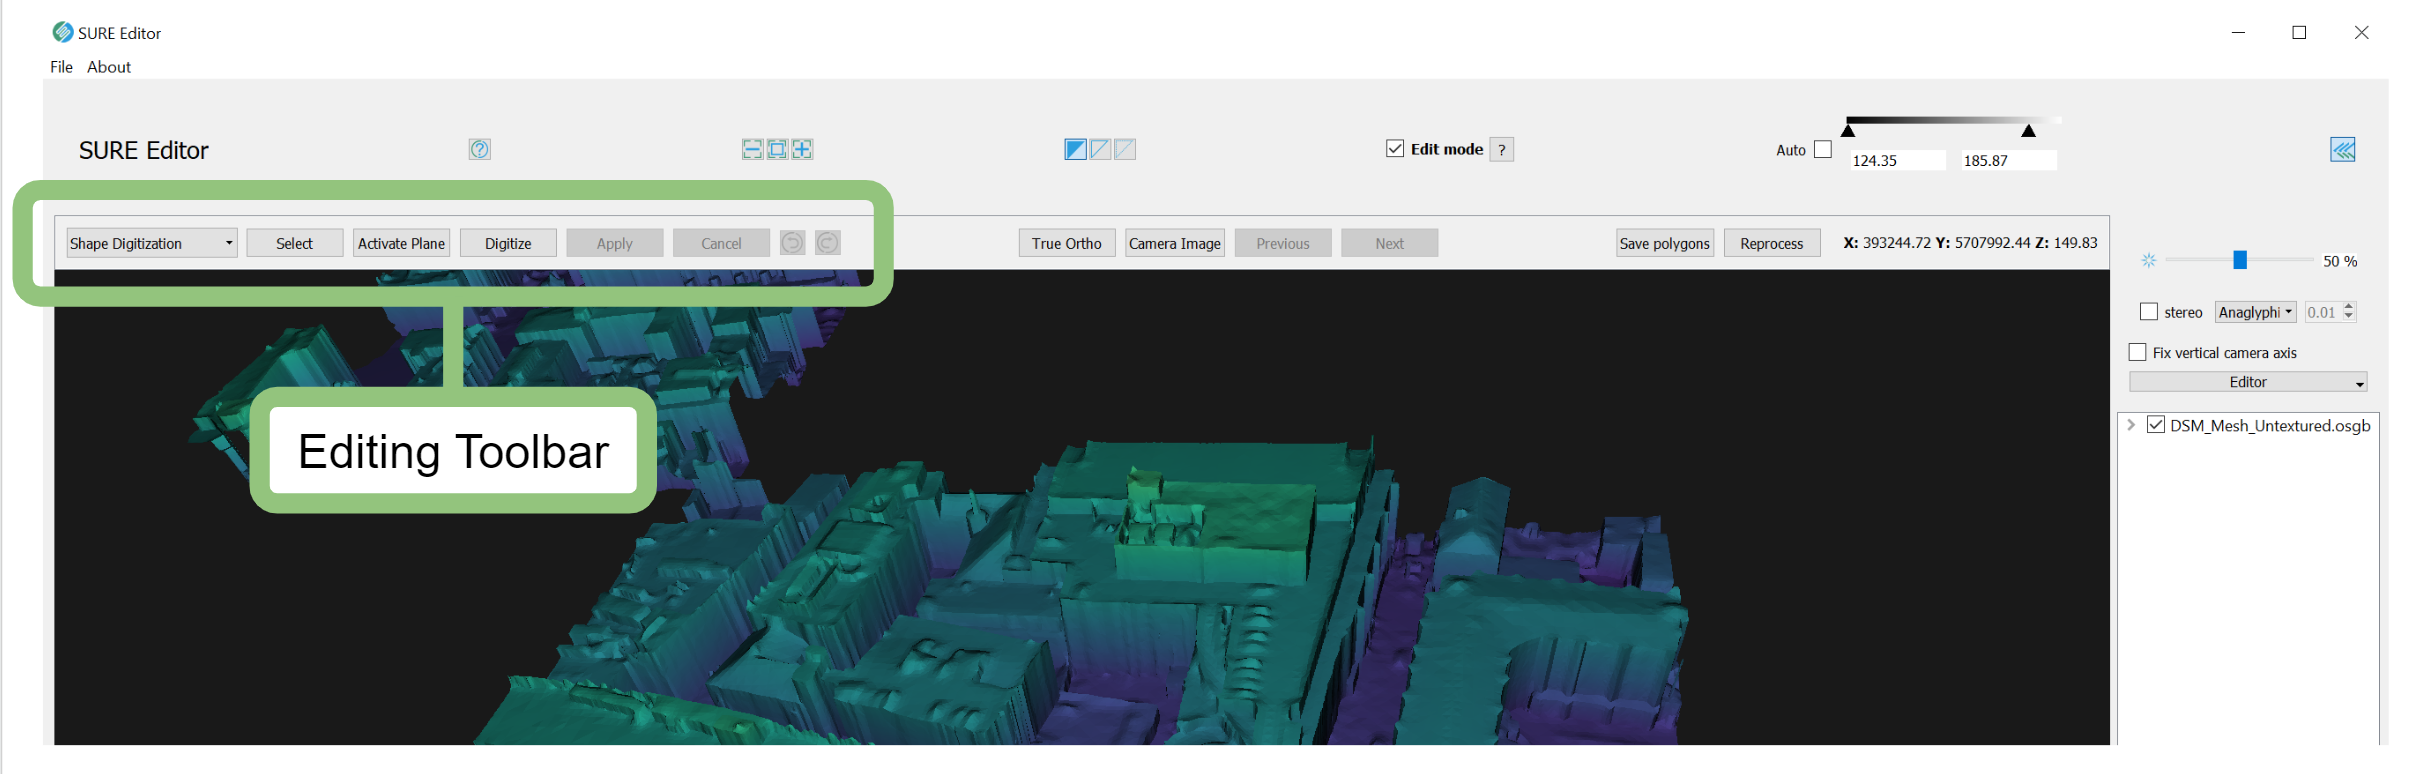Select the filled blue shading mode icon
The image size is (2427, 774).
click(1075, 149)
